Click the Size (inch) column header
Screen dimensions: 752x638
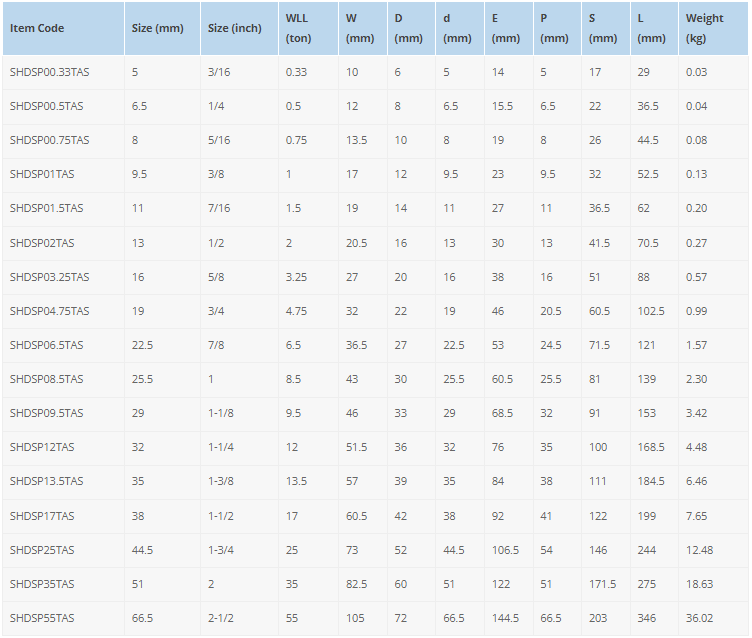click(x=234, y=28)
